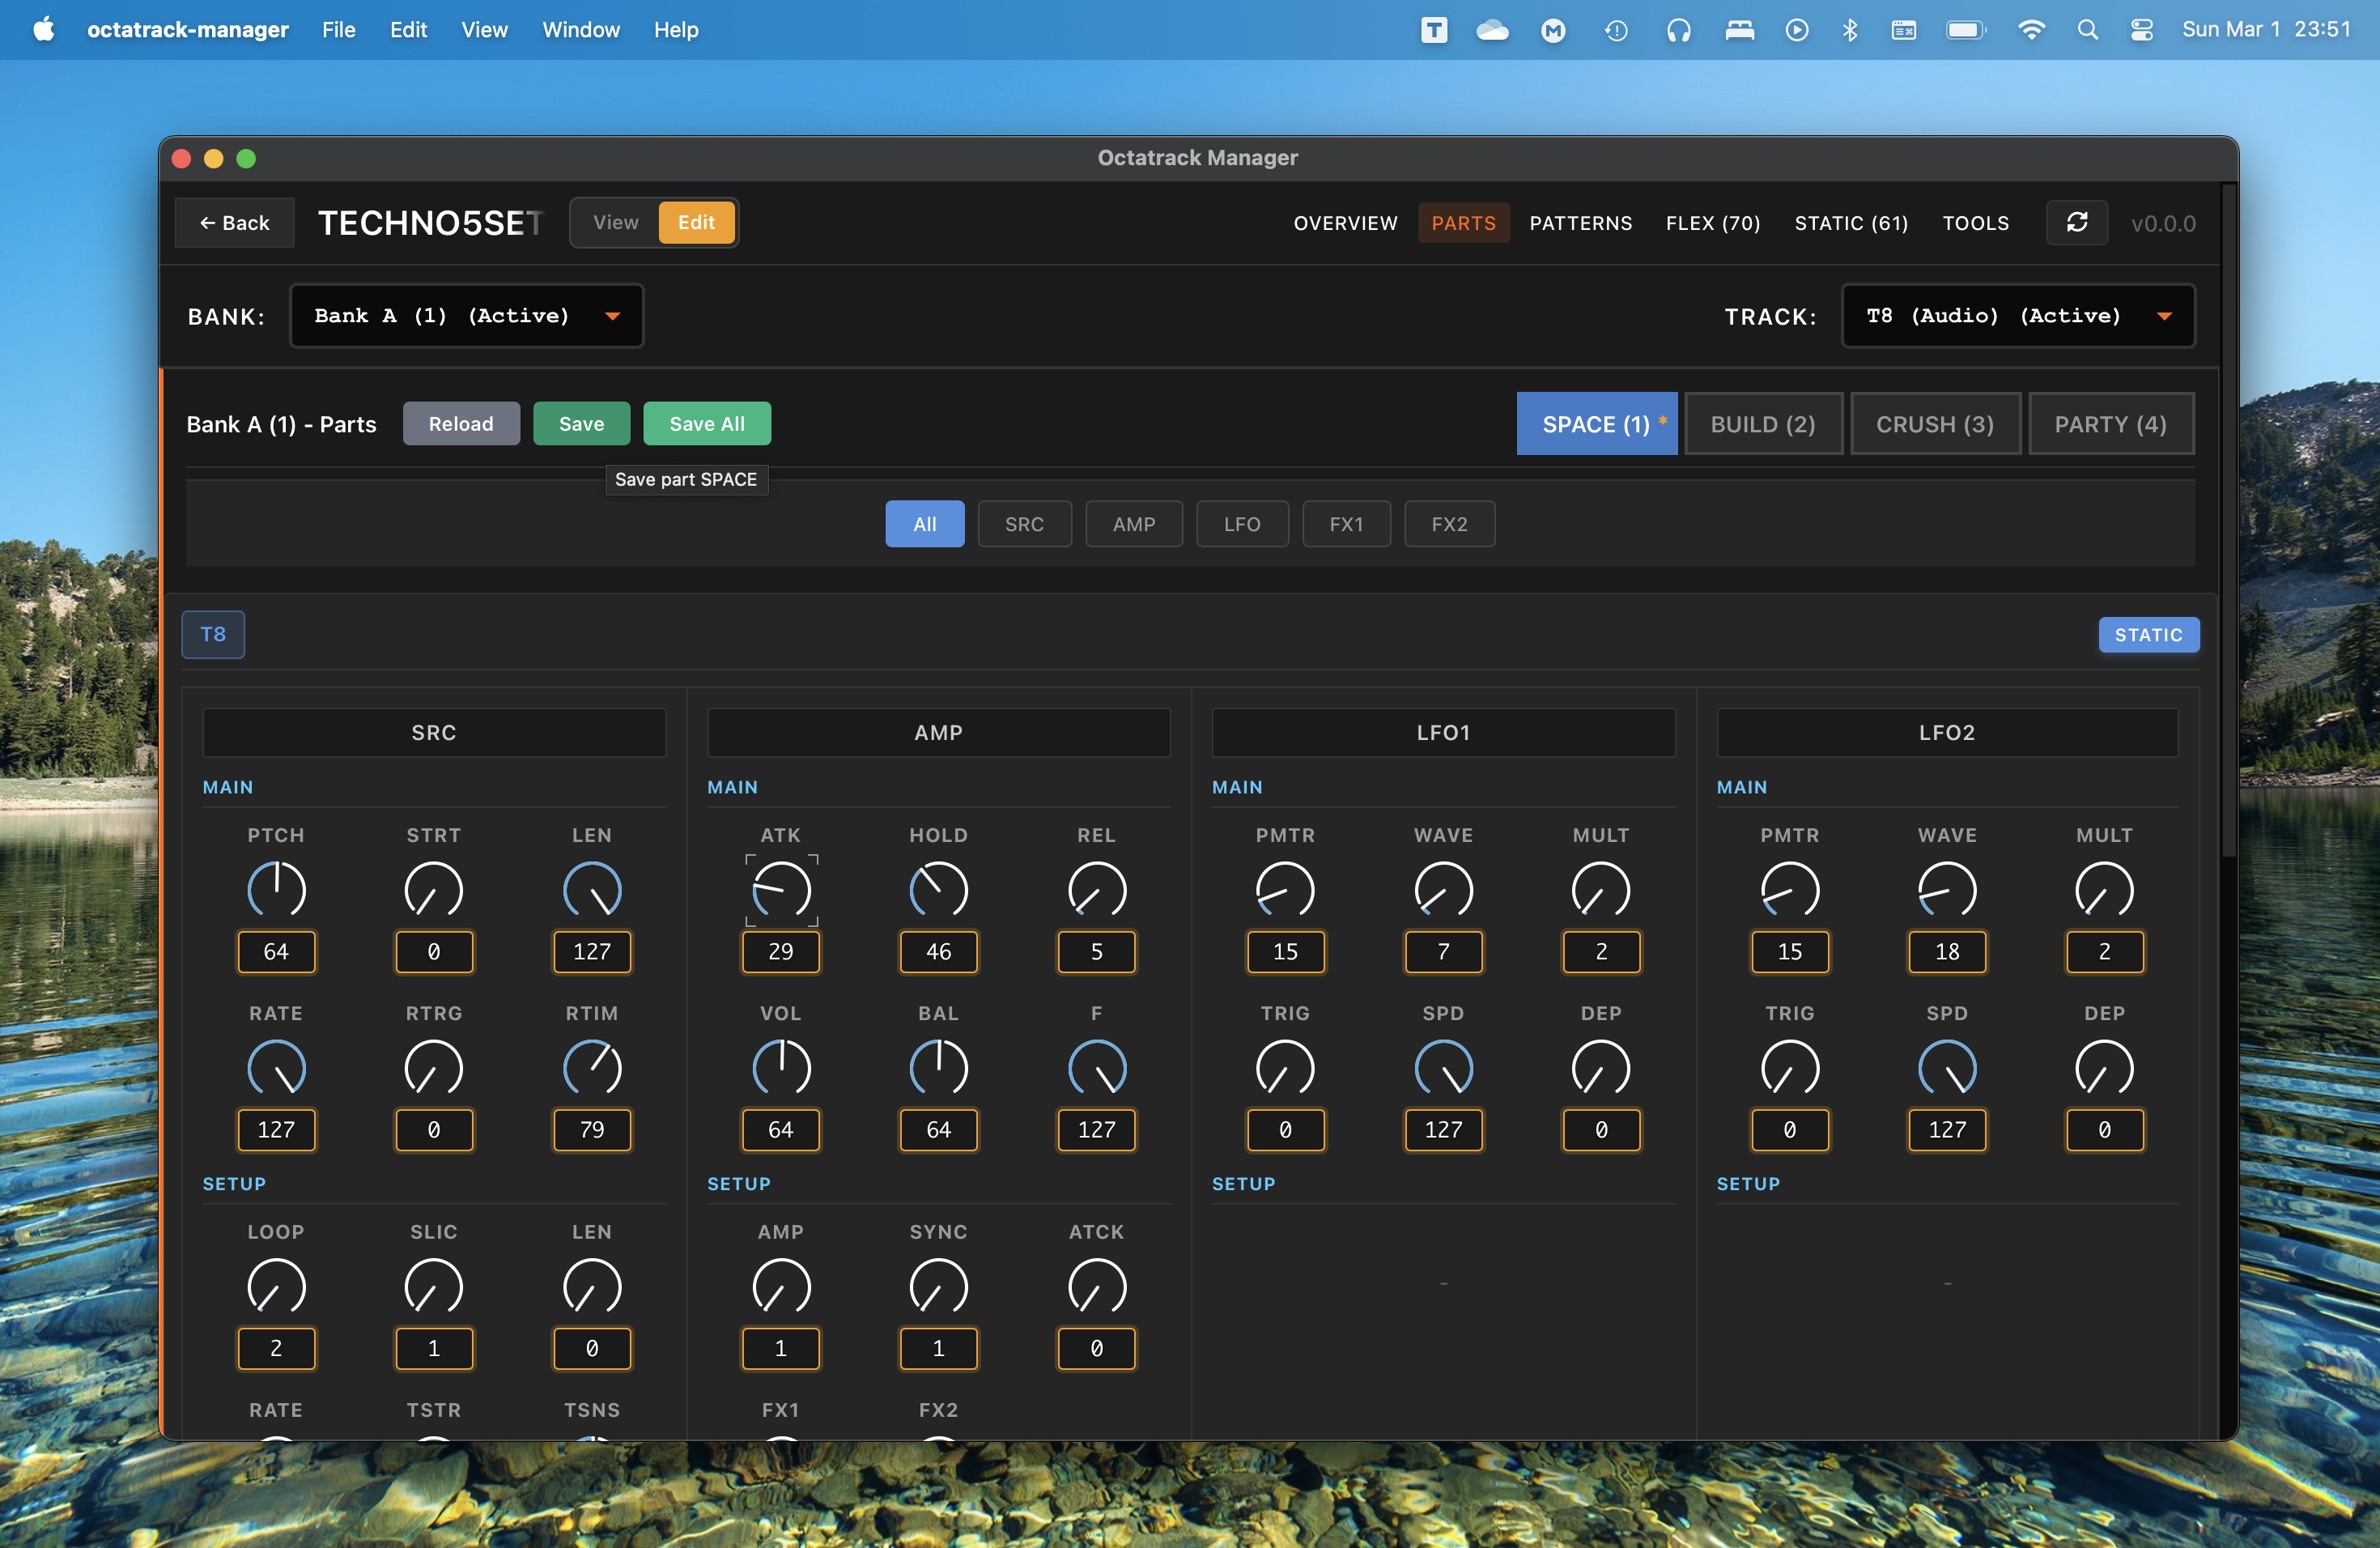Click the PTCH knob in the SRC section
Screen dimensions: 2380x1548
tap(276, 889)
